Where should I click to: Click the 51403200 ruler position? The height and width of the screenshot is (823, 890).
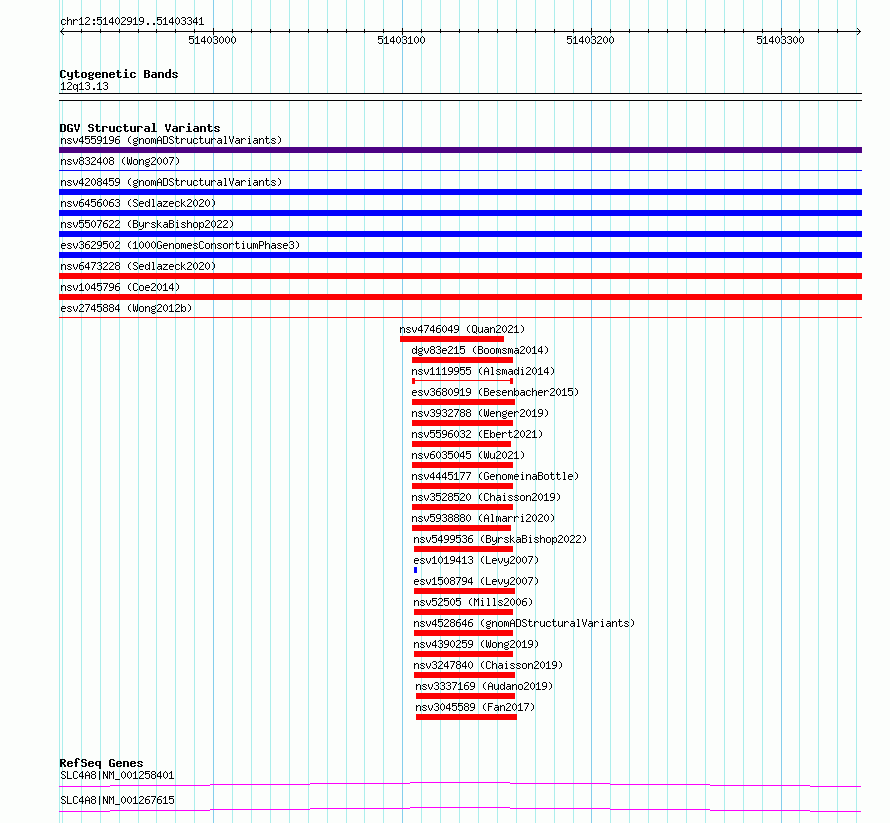(590, 40)
